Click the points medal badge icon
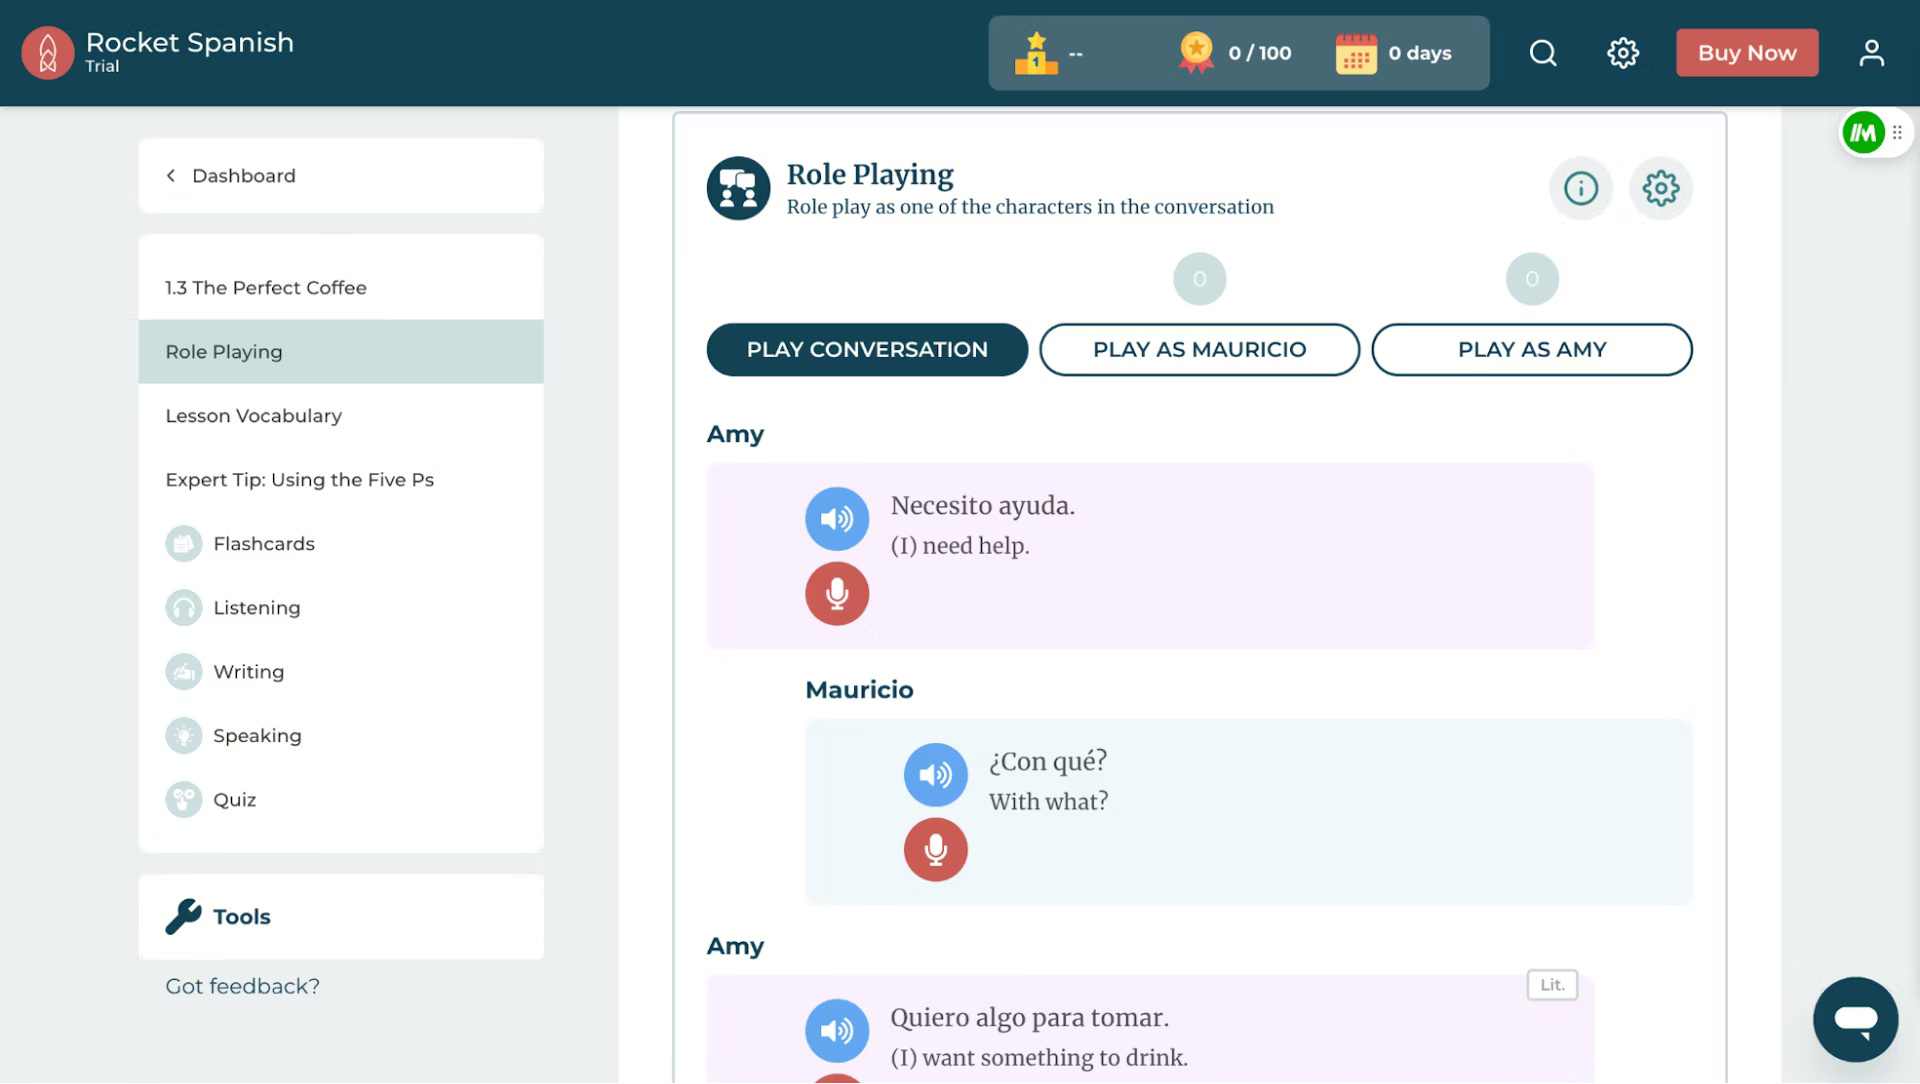1920x1084 pixels. (x=1196, y=53)
